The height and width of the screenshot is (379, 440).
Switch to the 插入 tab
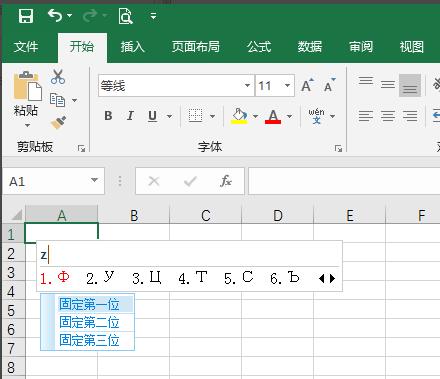pyautogui.click(x=133, y=47)
